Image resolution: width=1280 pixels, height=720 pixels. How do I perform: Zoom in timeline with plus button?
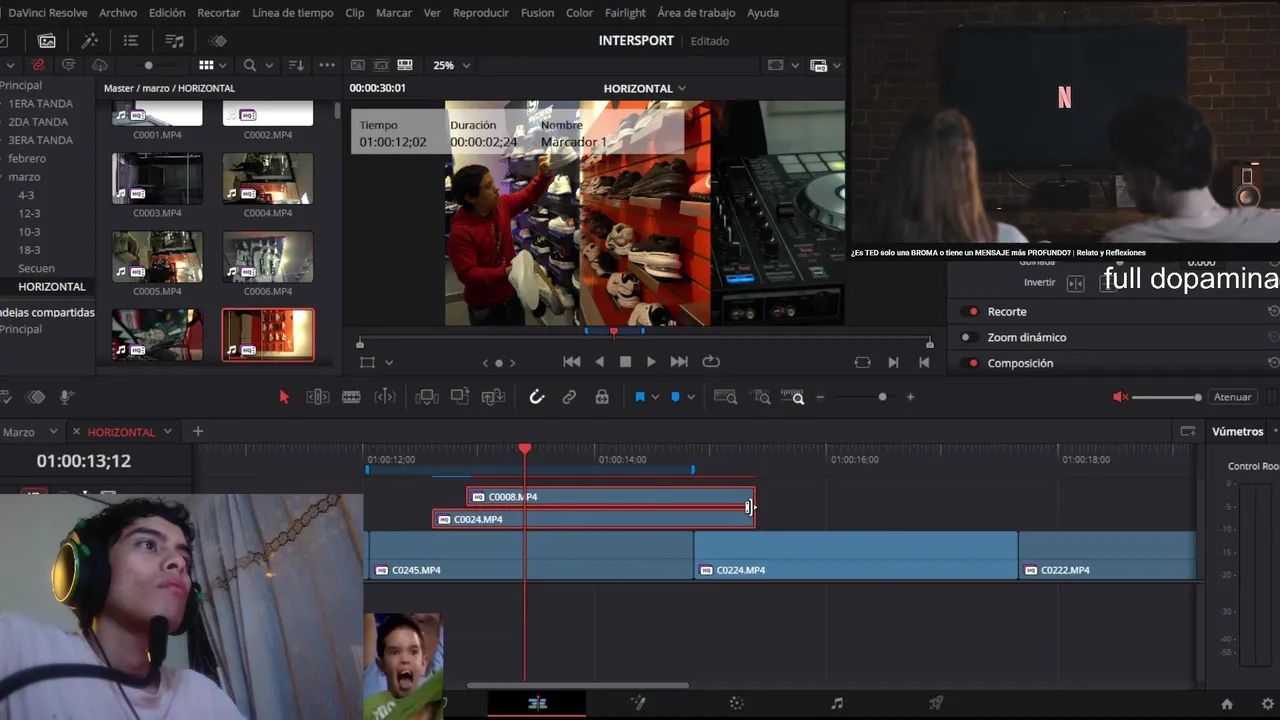coord(910,397)
